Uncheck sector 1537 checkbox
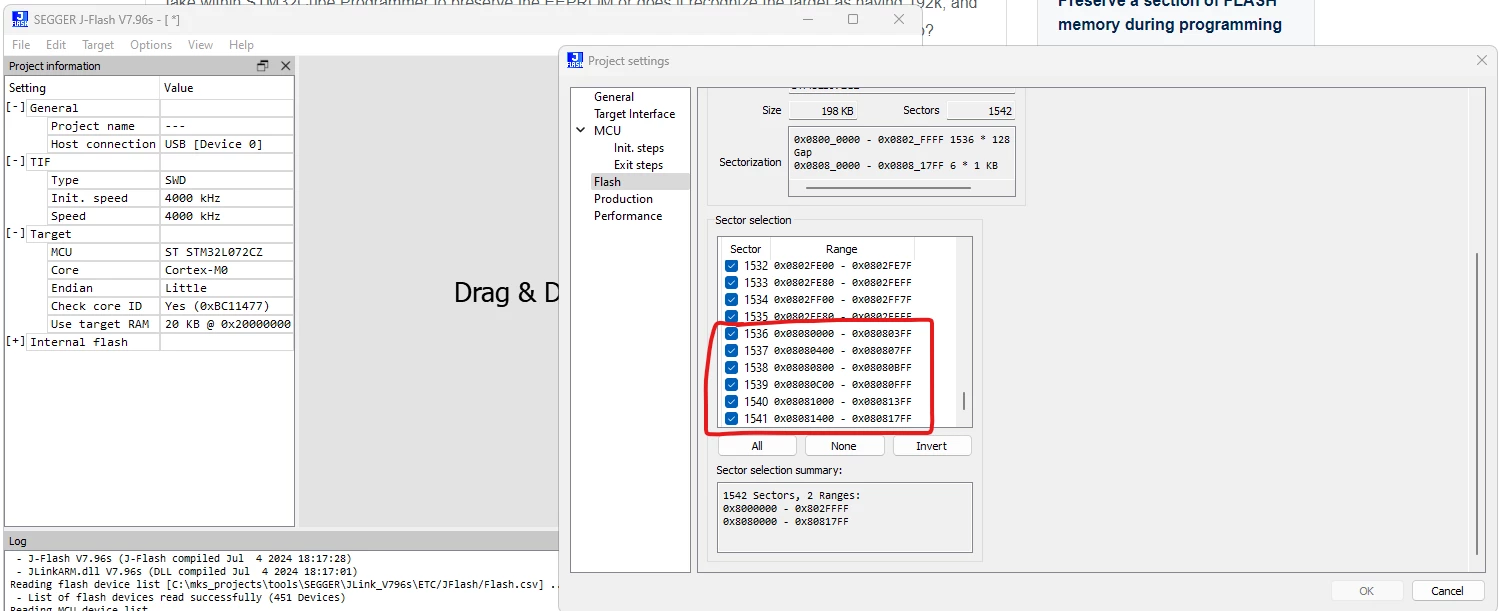The height and width of the screenshot is (611, 1499). pyautogui.click(x=732, y=351)
